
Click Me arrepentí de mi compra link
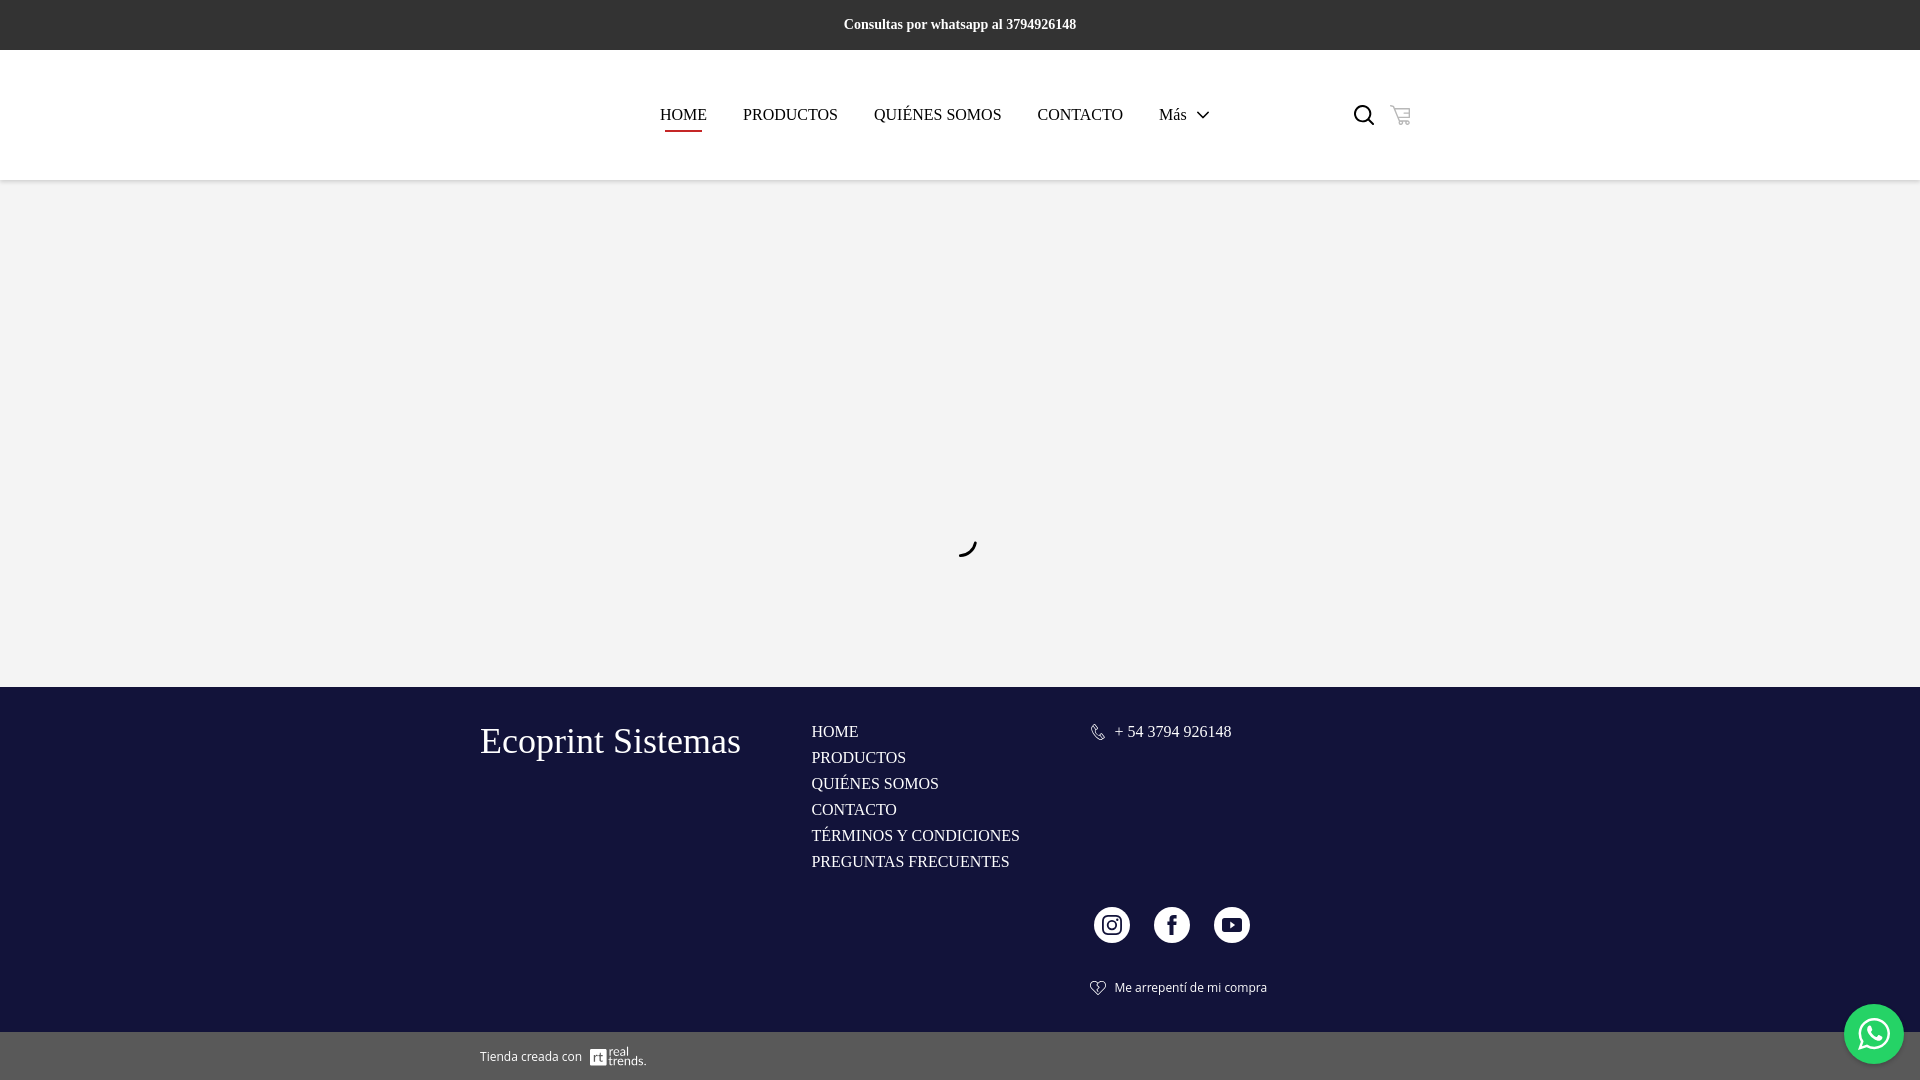[1190, 988]
